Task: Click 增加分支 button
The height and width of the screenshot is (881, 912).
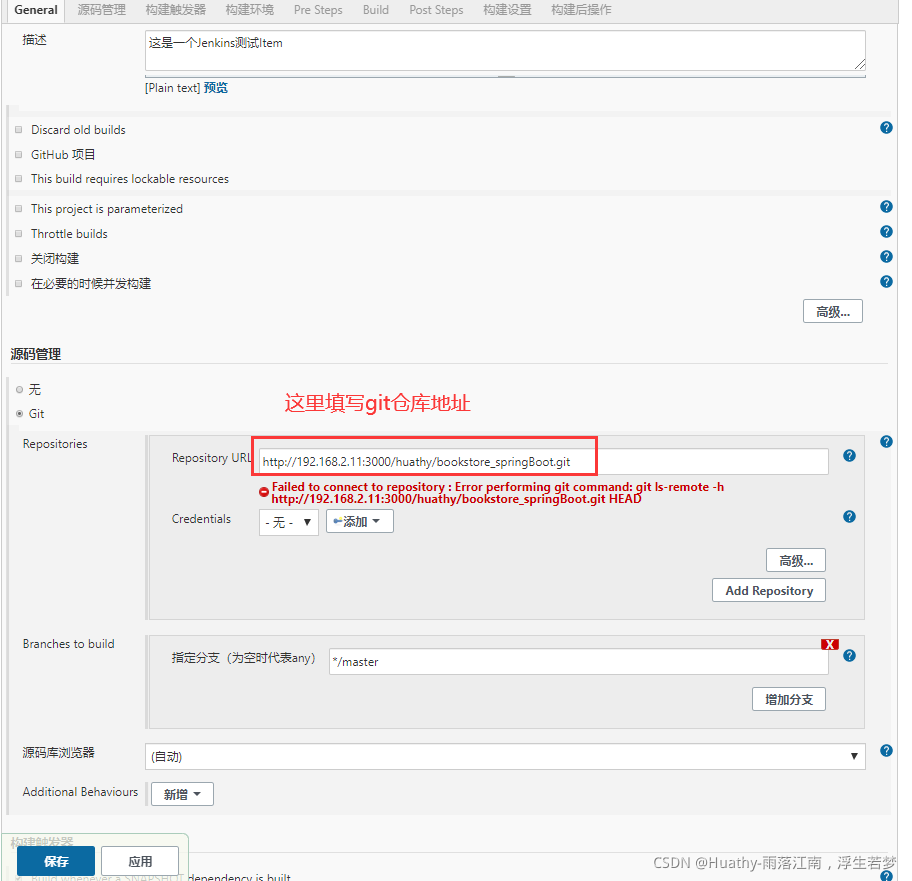Action: click(788, 699)
